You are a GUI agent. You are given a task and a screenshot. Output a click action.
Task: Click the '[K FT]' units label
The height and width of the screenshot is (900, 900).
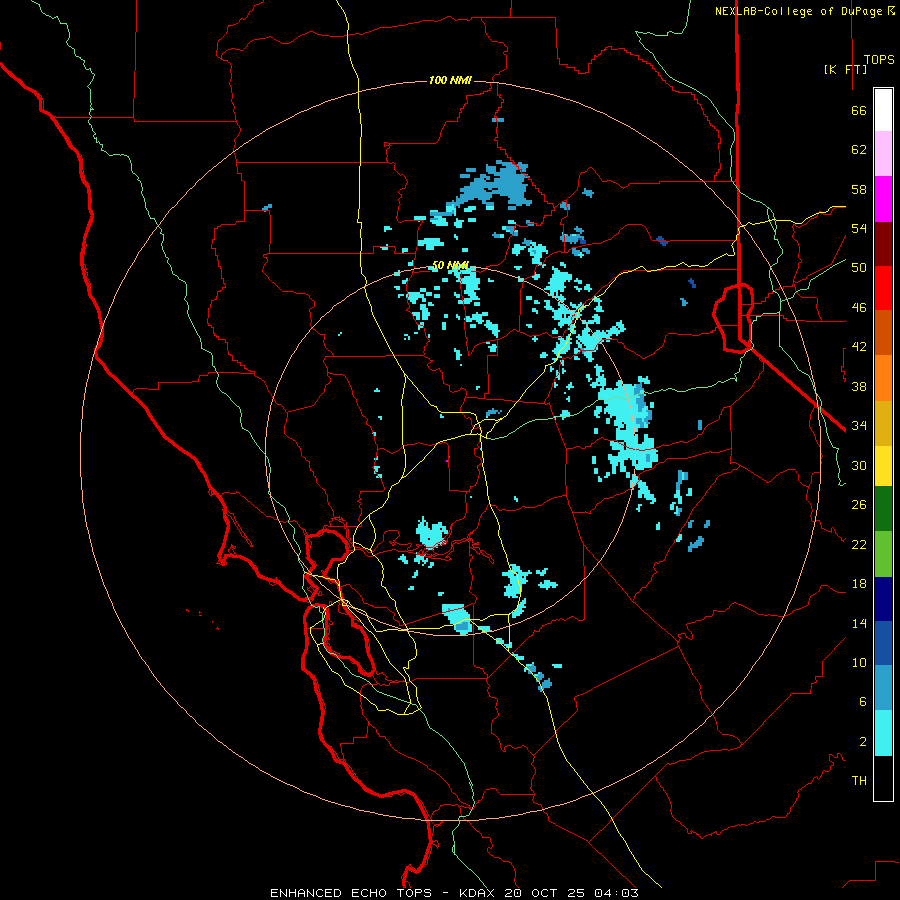pos(845,69)
